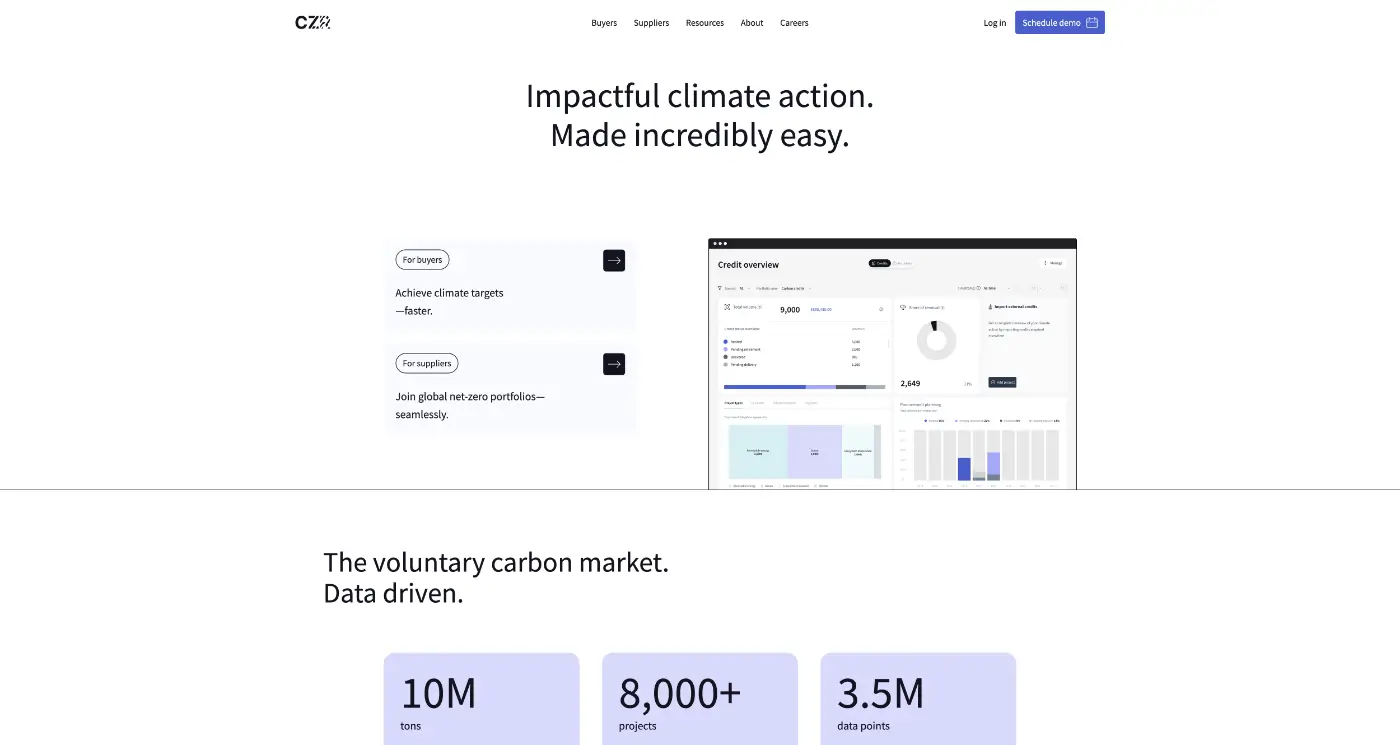
Task: Click the filter funnel icon in Credit overview
Action: pos(720,288)
